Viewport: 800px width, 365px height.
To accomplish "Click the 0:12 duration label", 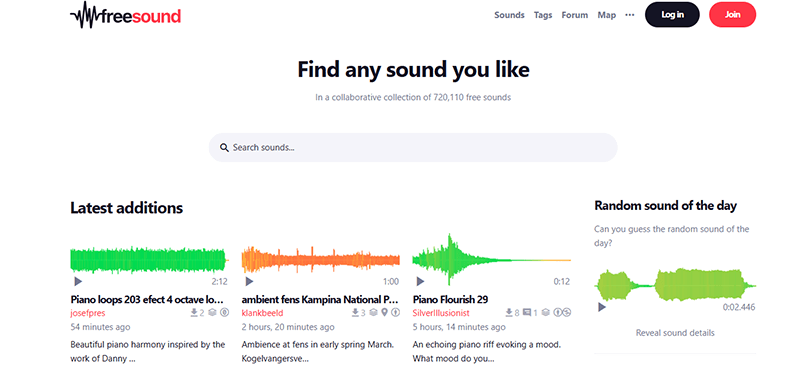I will [562, 282].
